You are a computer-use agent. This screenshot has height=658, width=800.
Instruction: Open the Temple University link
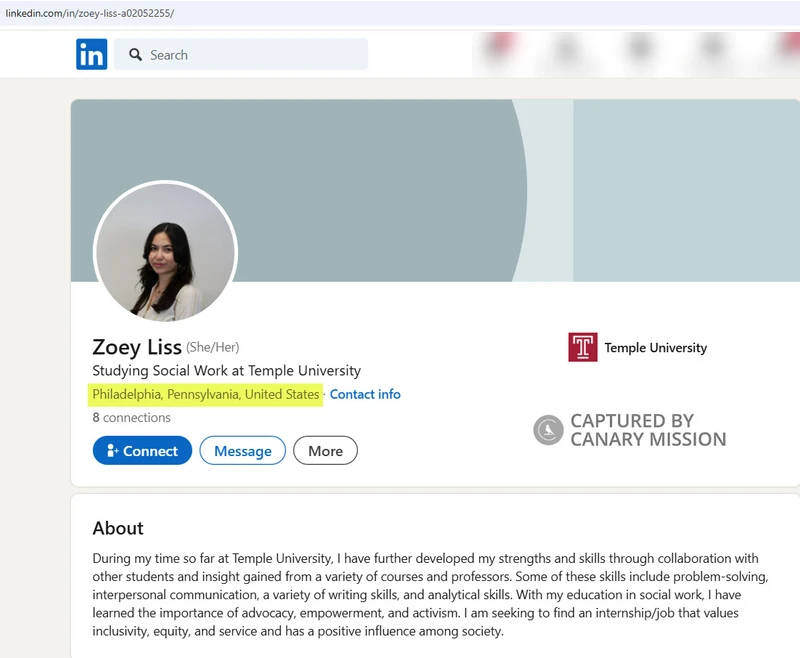(656, 348)
